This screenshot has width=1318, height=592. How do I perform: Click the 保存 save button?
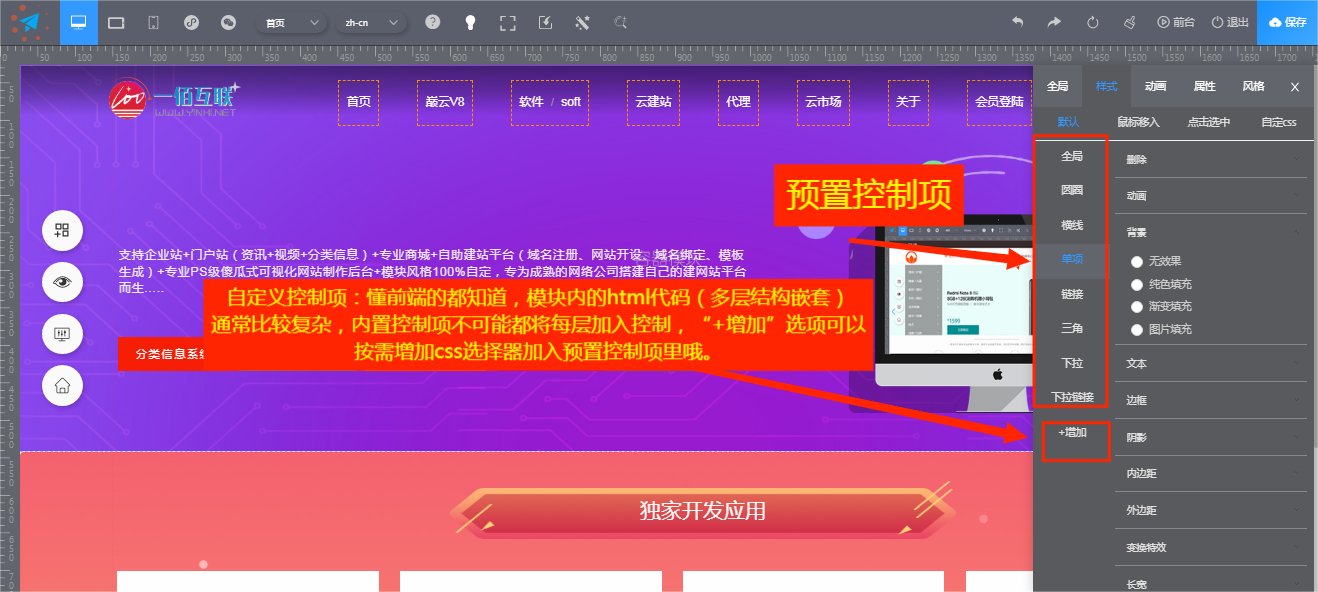[x=1287, y=22]
